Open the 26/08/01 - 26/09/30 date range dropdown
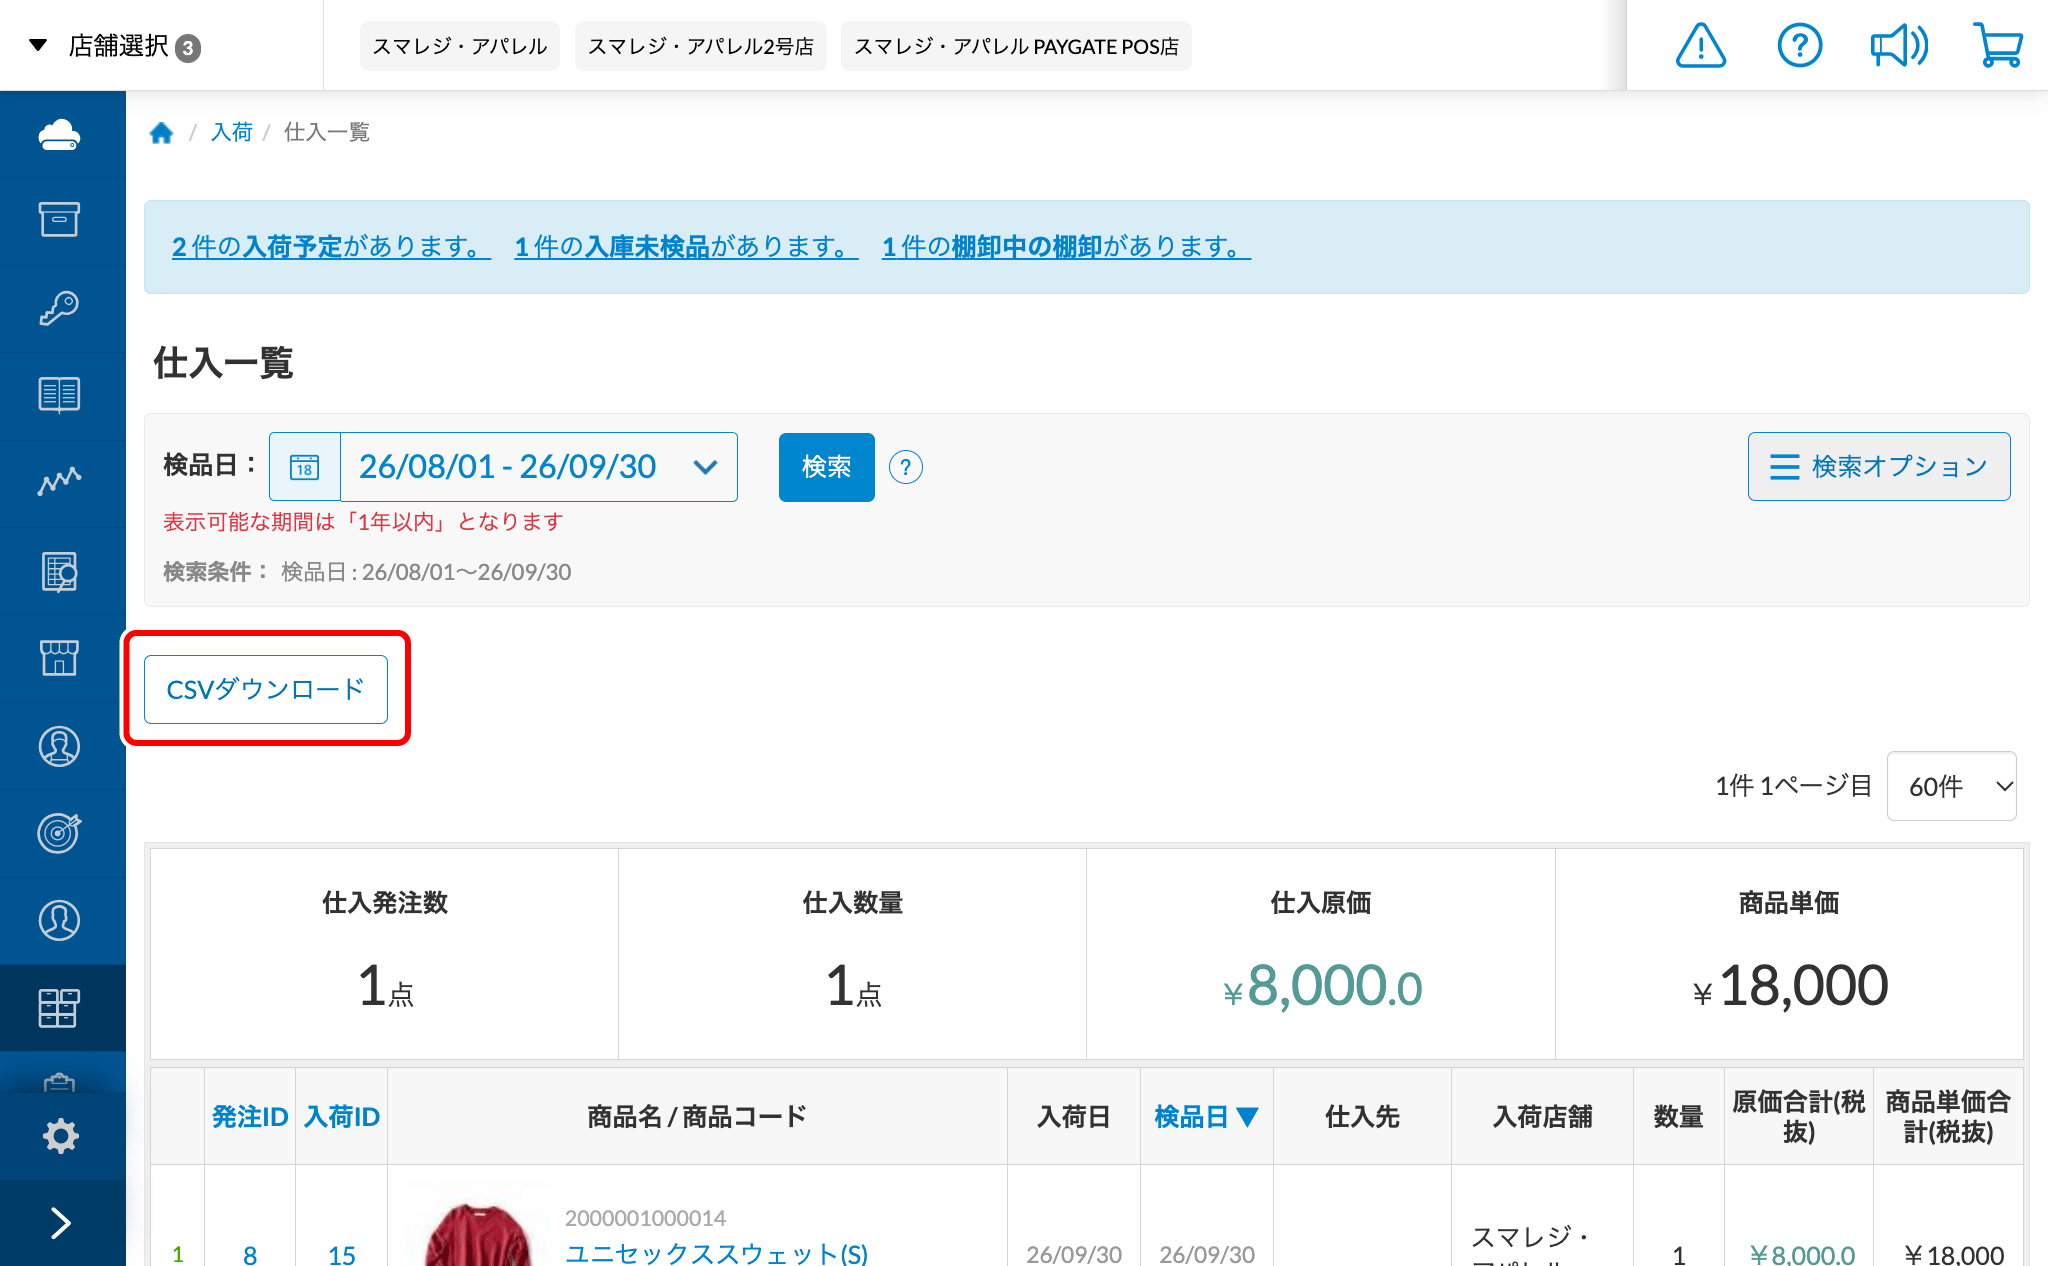This screenshot has height=1266, width=2048. (539, 467)
